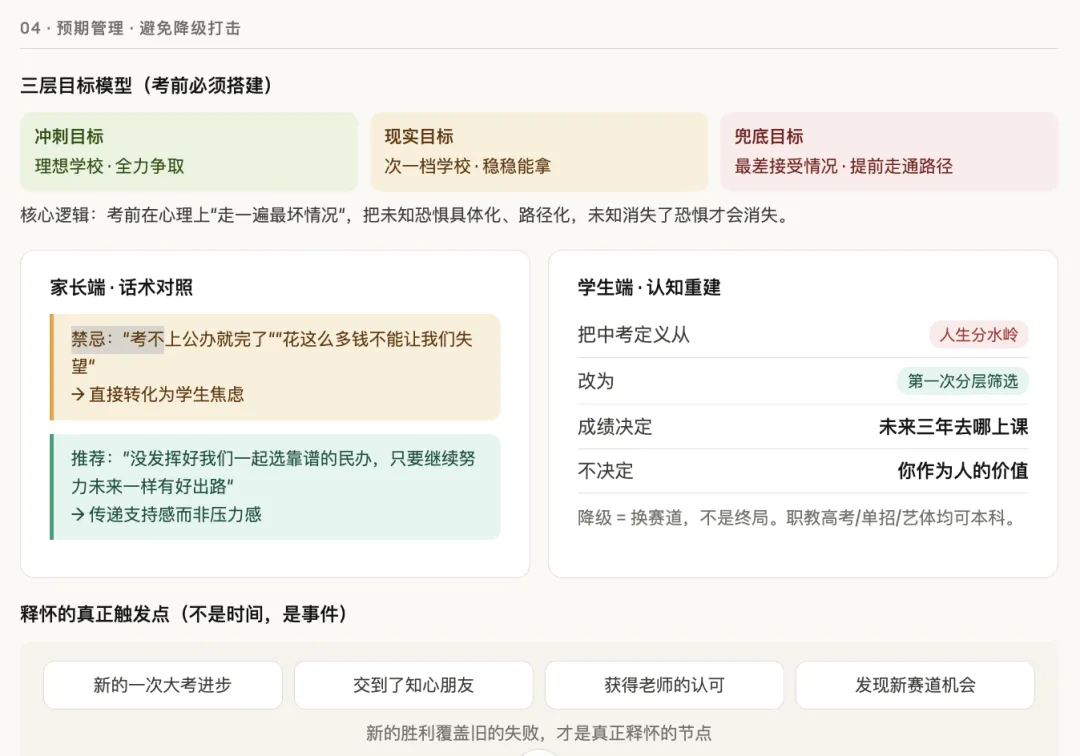Viewport: 1080px width, 756px height.
Task: Click the 人生分水岭 red tag
Action: click(978, 335)
